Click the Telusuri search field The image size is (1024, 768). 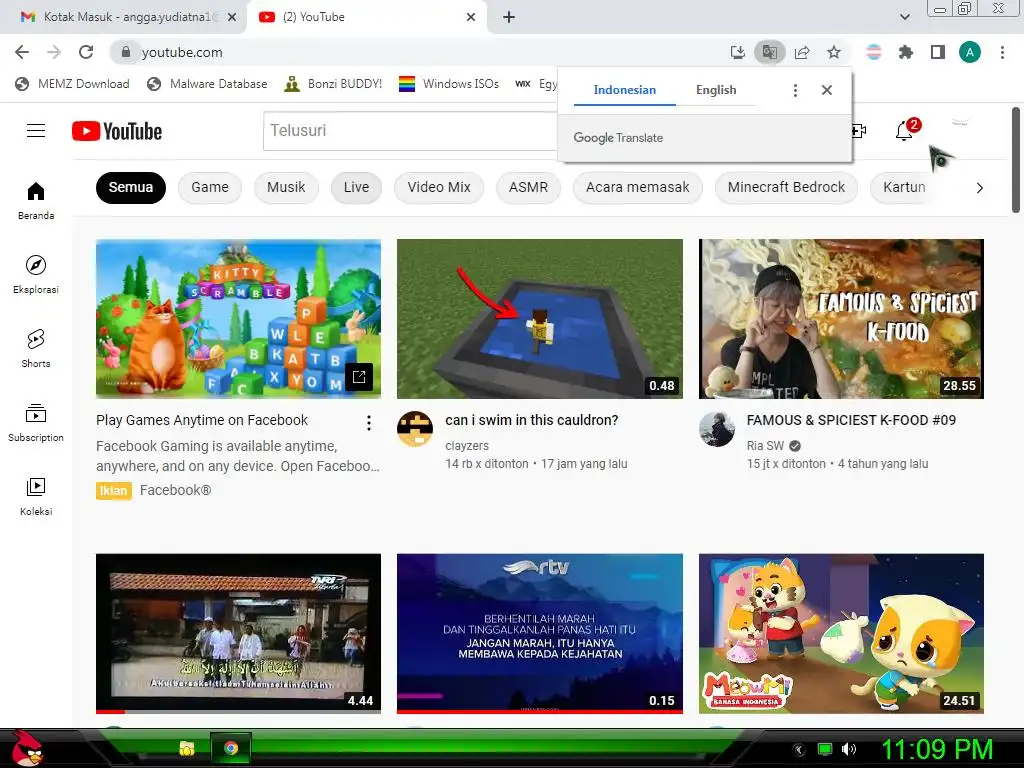pos(410,131)
